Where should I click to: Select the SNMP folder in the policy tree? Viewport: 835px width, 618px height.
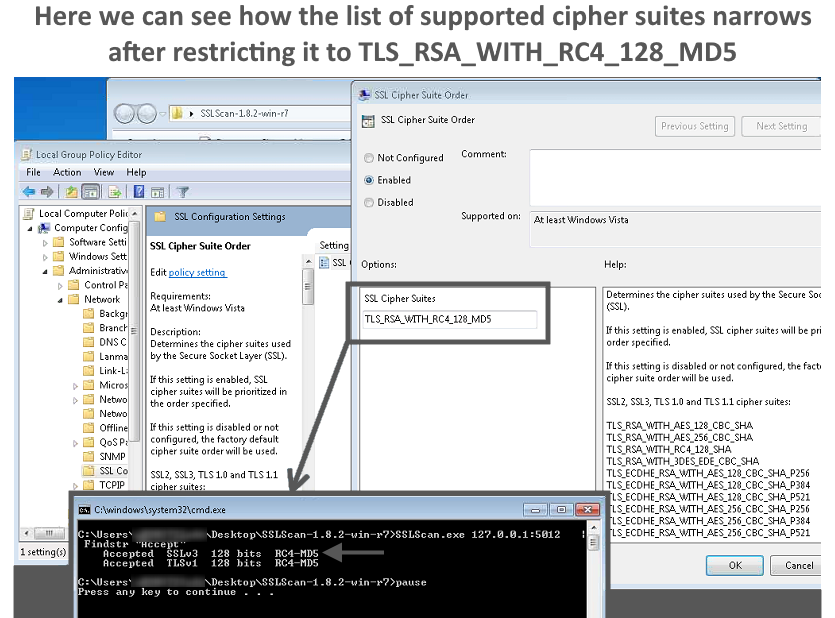(x=110, y=456)
